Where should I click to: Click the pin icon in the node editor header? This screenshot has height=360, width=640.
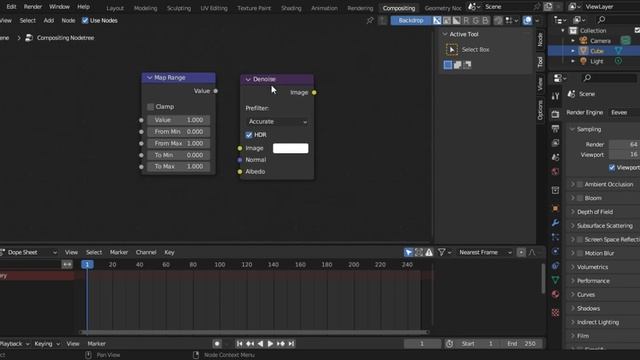(x=370, y=20)
